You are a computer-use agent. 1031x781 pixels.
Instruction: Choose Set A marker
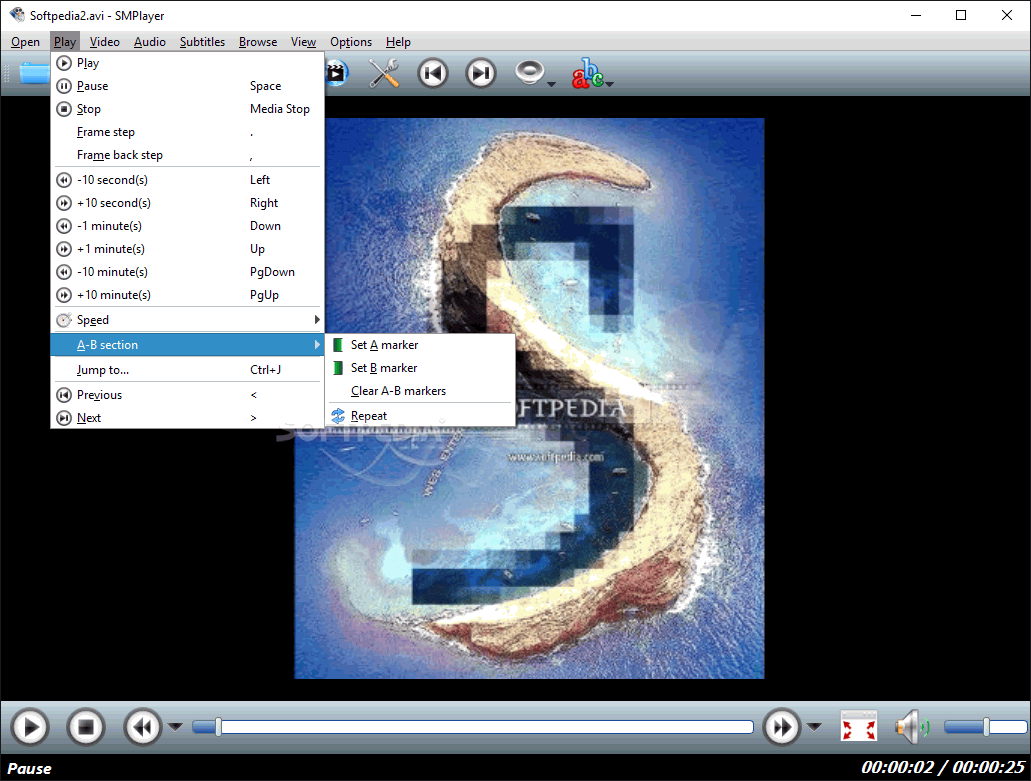tap(420, 345)
